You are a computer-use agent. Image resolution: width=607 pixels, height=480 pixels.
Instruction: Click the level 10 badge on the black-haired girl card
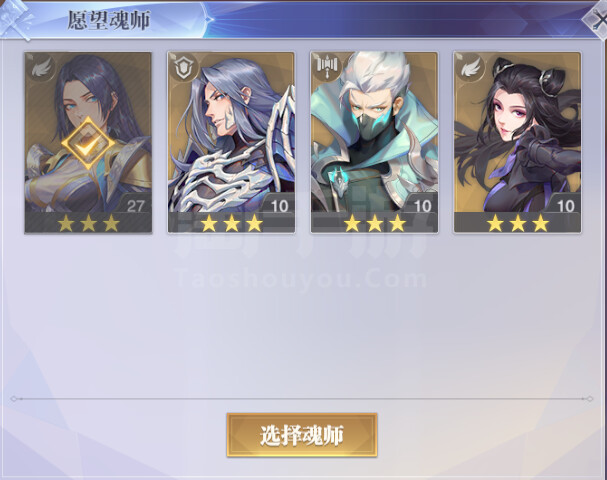point(564,205)
